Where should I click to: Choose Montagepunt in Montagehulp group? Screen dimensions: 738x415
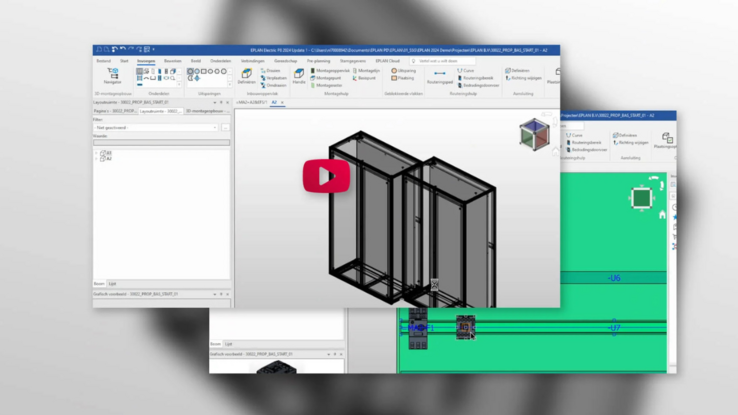click(325, 78)
